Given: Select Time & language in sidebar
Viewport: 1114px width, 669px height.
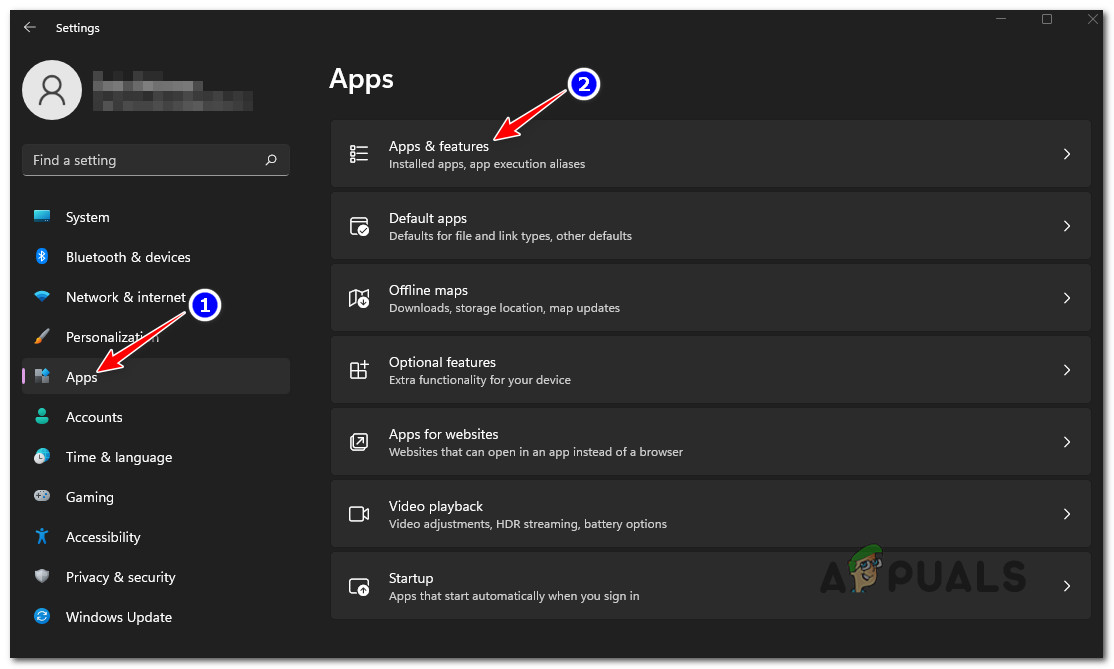Looking at the screenshot, I should tap(118, 457).
